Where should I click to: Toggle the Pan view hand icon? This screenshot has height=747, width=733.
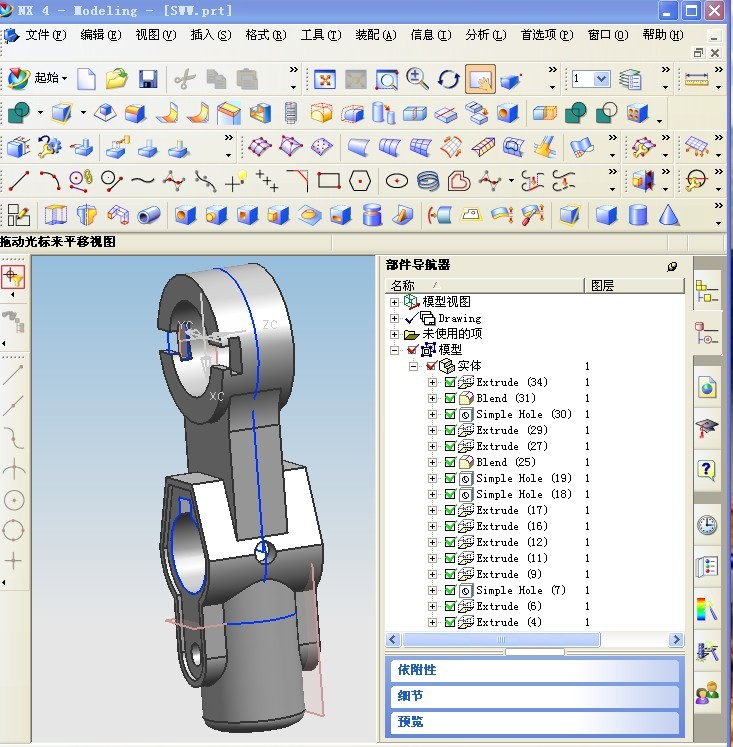click(x=480, y=79)
